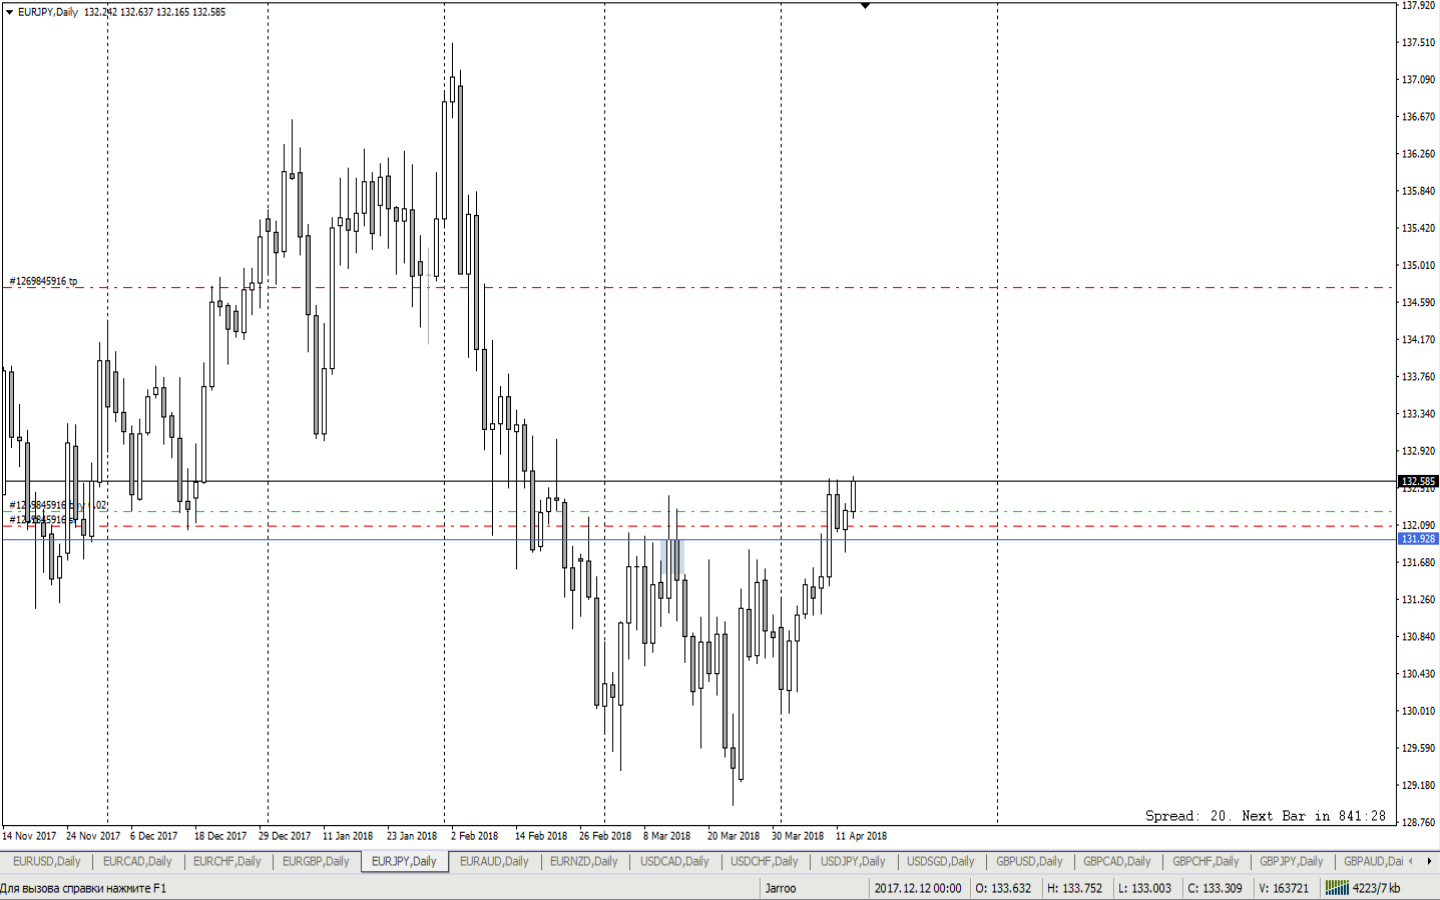1440x900 pixels.
Task: Click the chart shift triangle marker at top
Action: (x=865, y=6)
